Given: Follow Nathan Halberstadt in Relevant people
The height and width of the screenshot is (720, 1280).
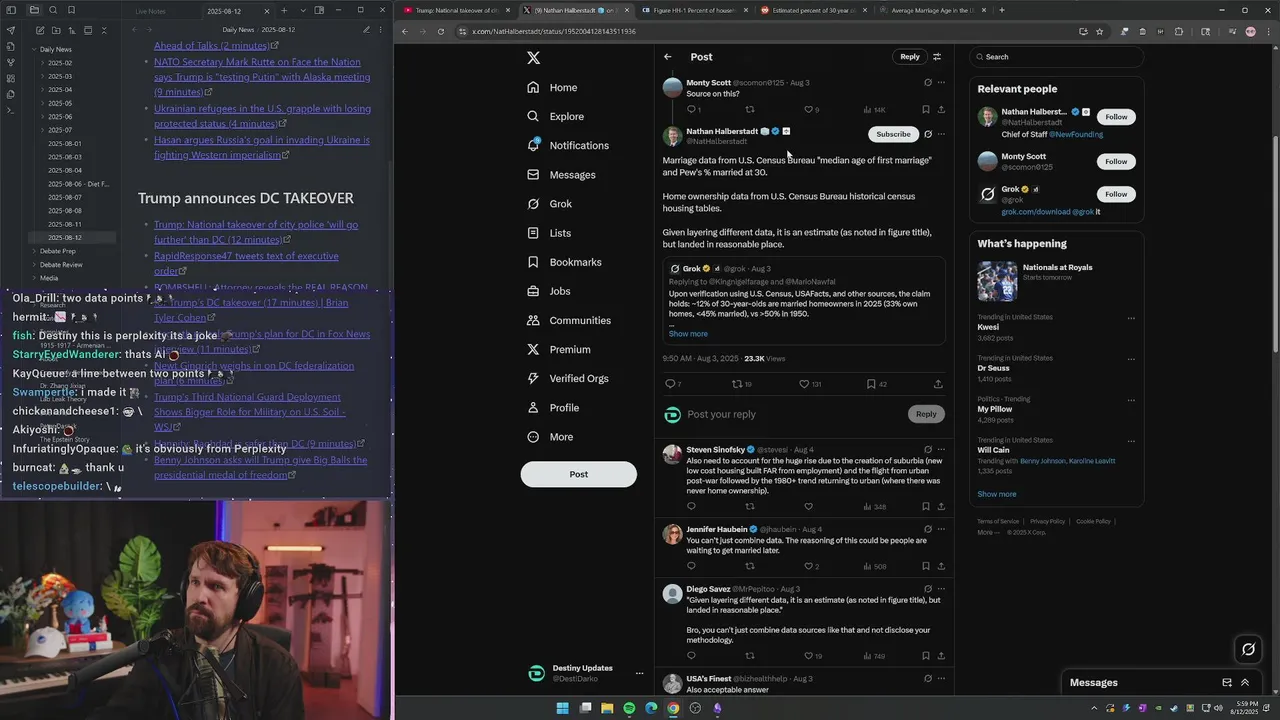Looking at the screenshot, I should pos(1116,117).
